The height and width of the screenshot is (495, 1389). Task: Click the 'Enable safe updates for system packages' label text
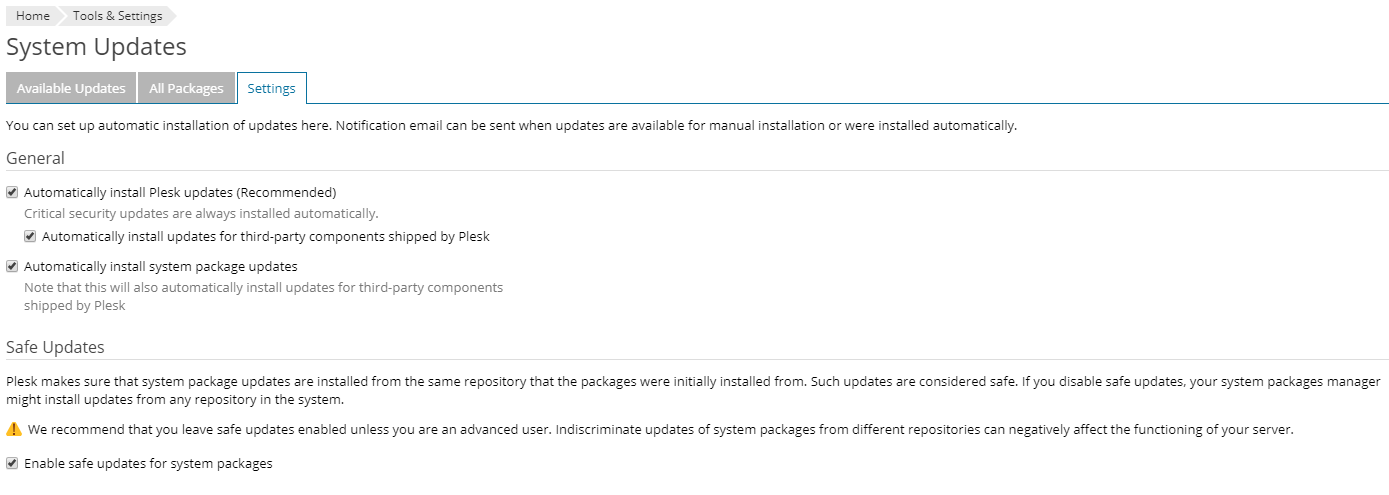click(148, 464)
